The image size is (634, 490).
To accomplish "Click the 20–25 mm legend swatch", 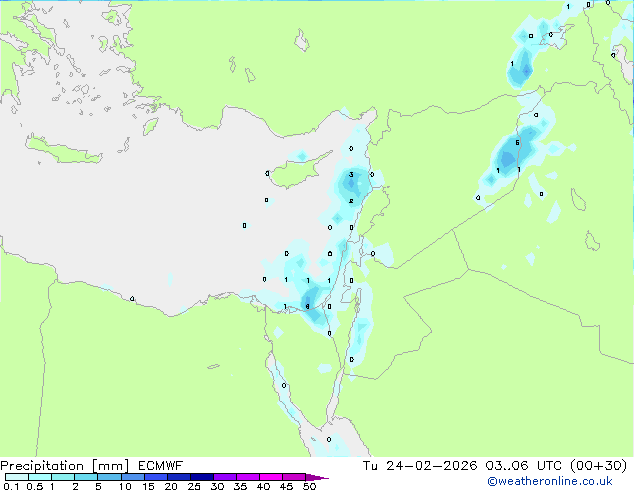I will (x=178, y=477).
